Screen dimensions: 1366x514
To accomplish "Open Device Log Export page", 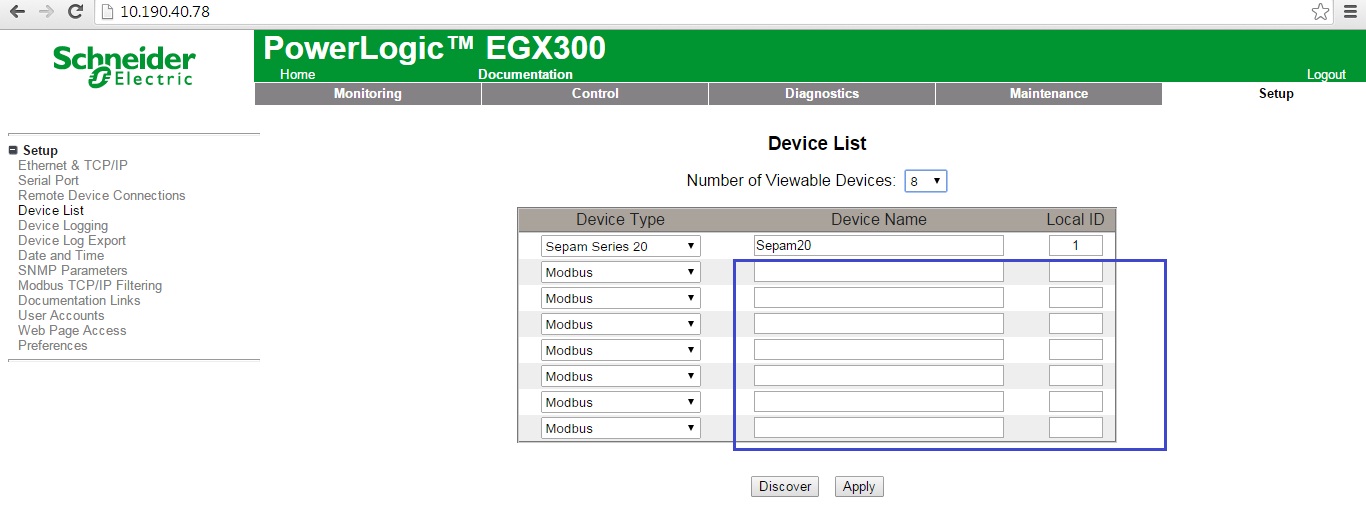I will point(72,240).
